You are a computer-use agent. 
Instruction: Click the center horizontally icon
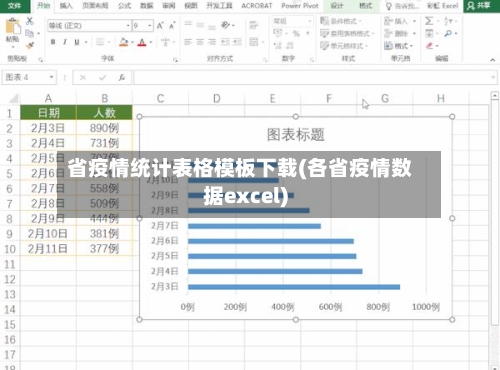tap(200, 42)
